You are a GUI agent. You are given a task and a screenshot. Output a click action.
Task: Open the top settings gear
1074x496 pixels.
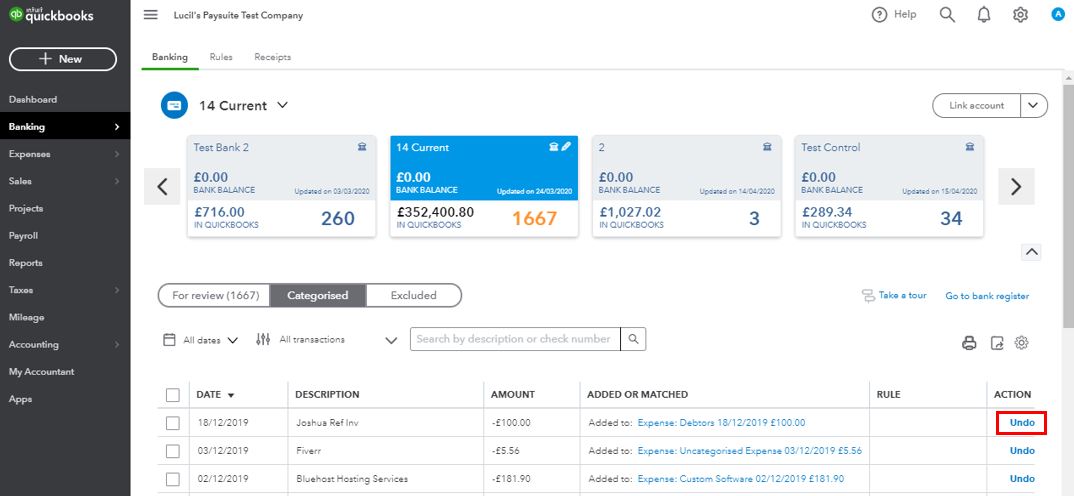coord(1021,14)
